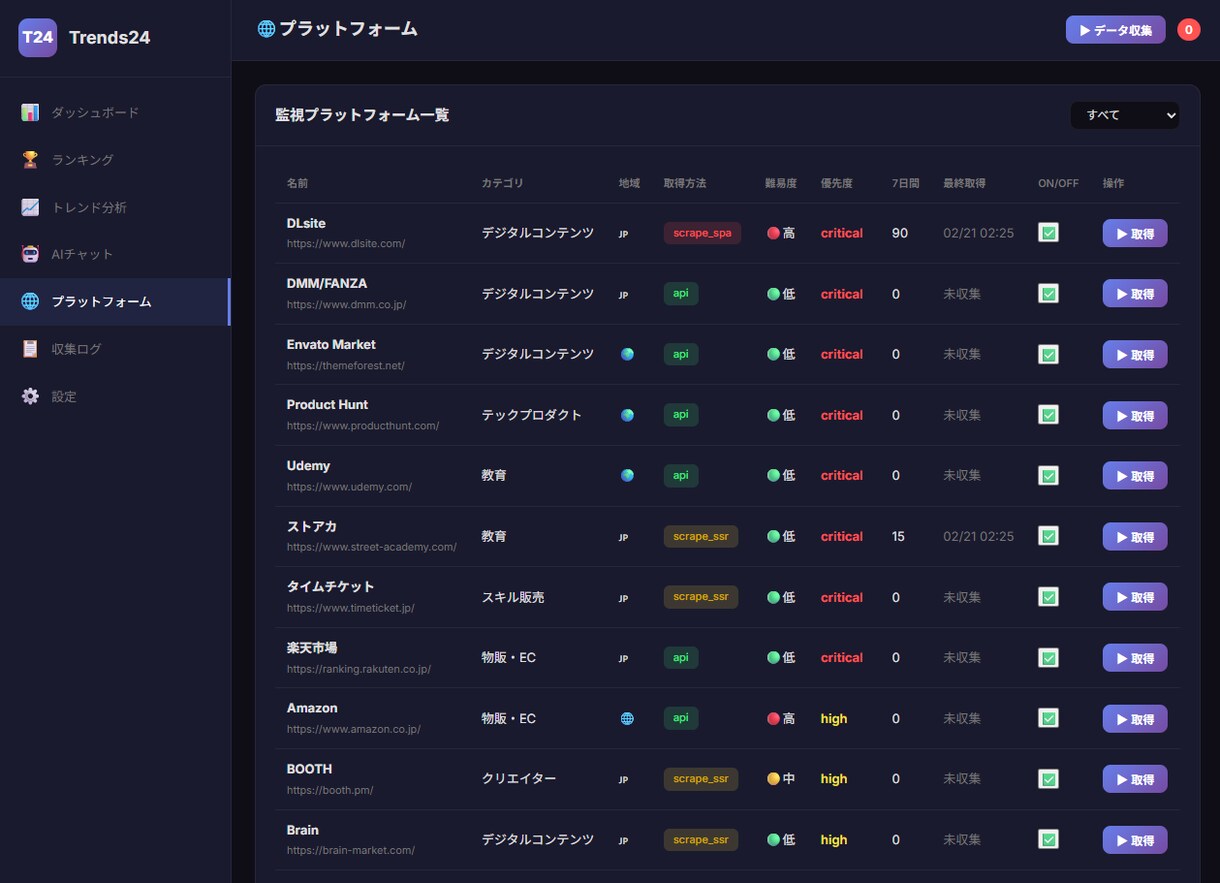1220x883 pixels.
Task: Run 取得 for 楽天市場
Action: point(1135,658)
